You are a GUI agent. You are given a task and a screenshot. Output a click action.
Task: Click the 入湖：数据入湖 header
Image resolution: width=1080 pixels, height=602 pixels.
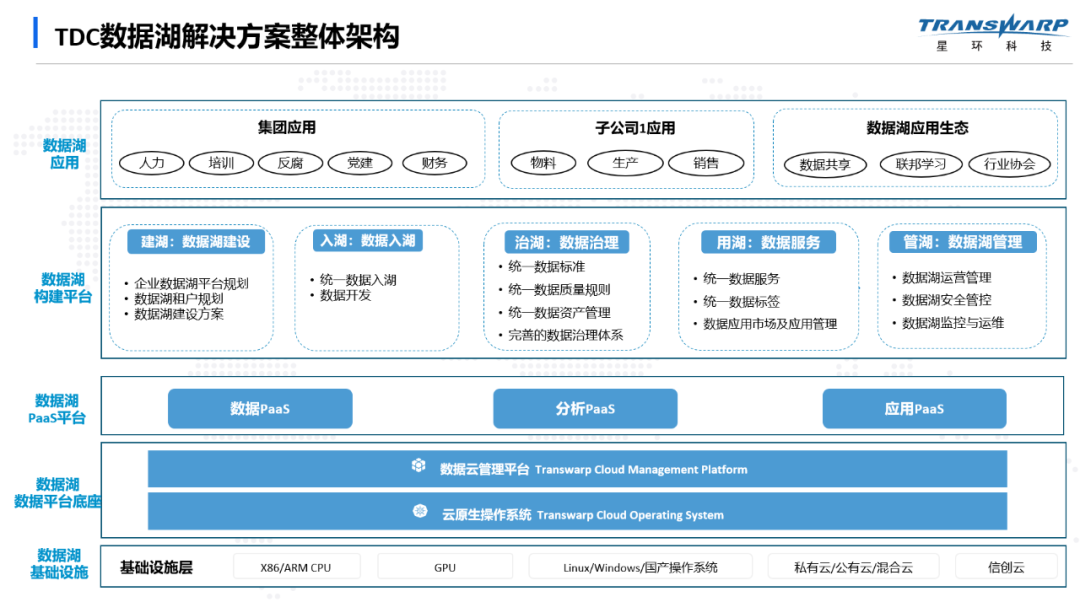(368, 240)
